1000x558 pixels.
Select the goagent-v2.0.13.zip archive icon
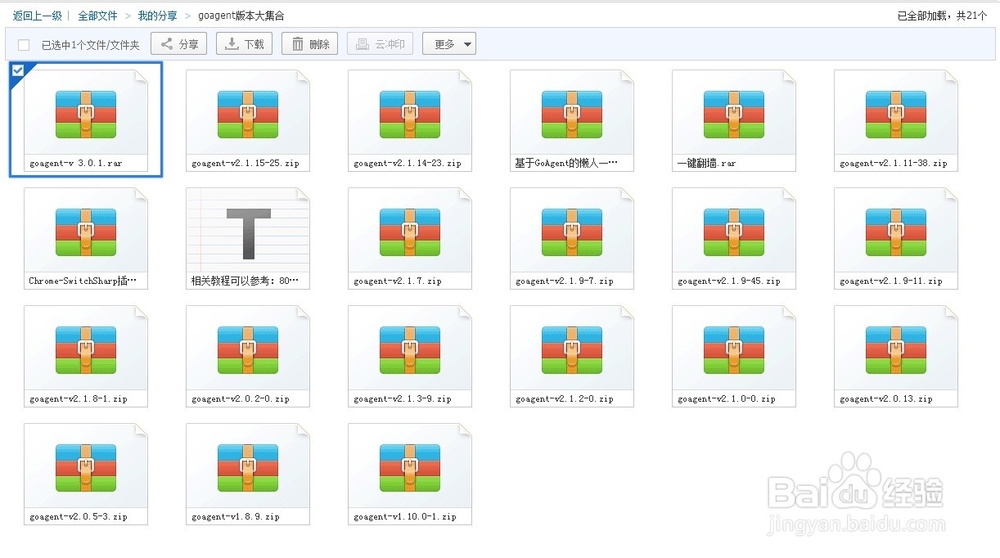[895, 350]
